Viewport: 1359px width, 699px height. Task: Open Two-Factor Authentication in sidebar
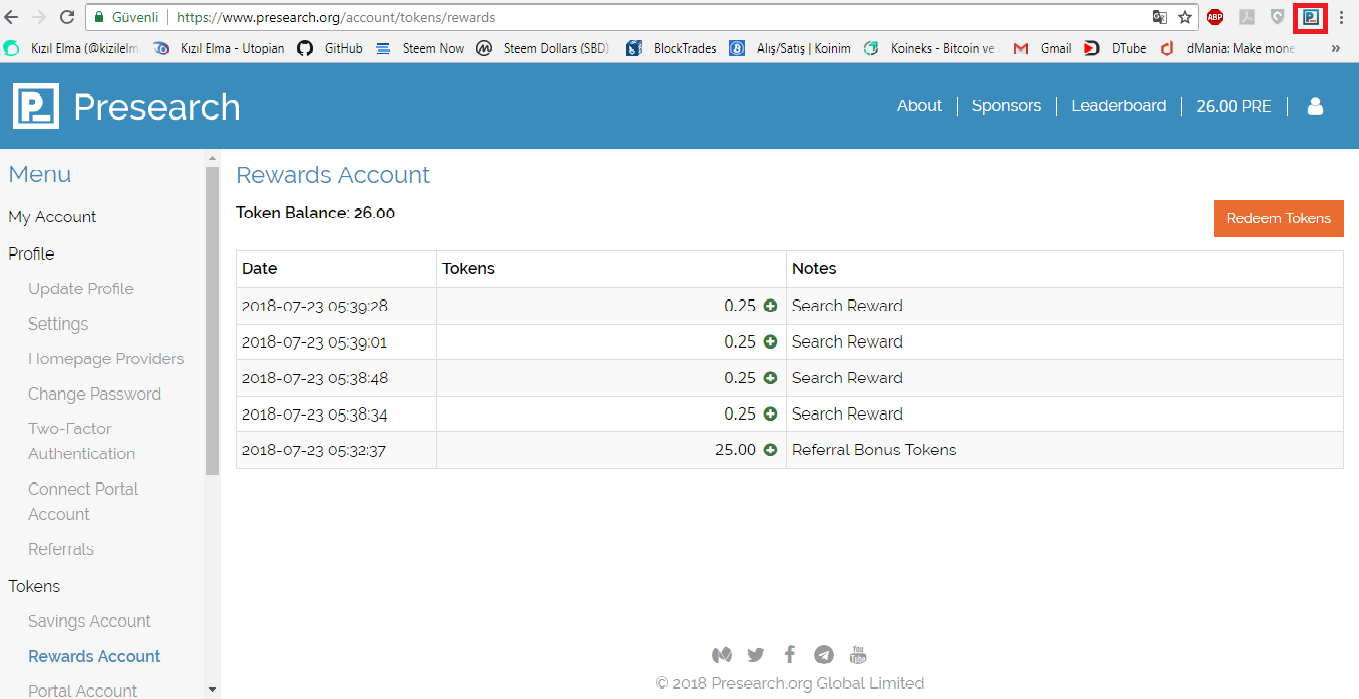[81, 441]
